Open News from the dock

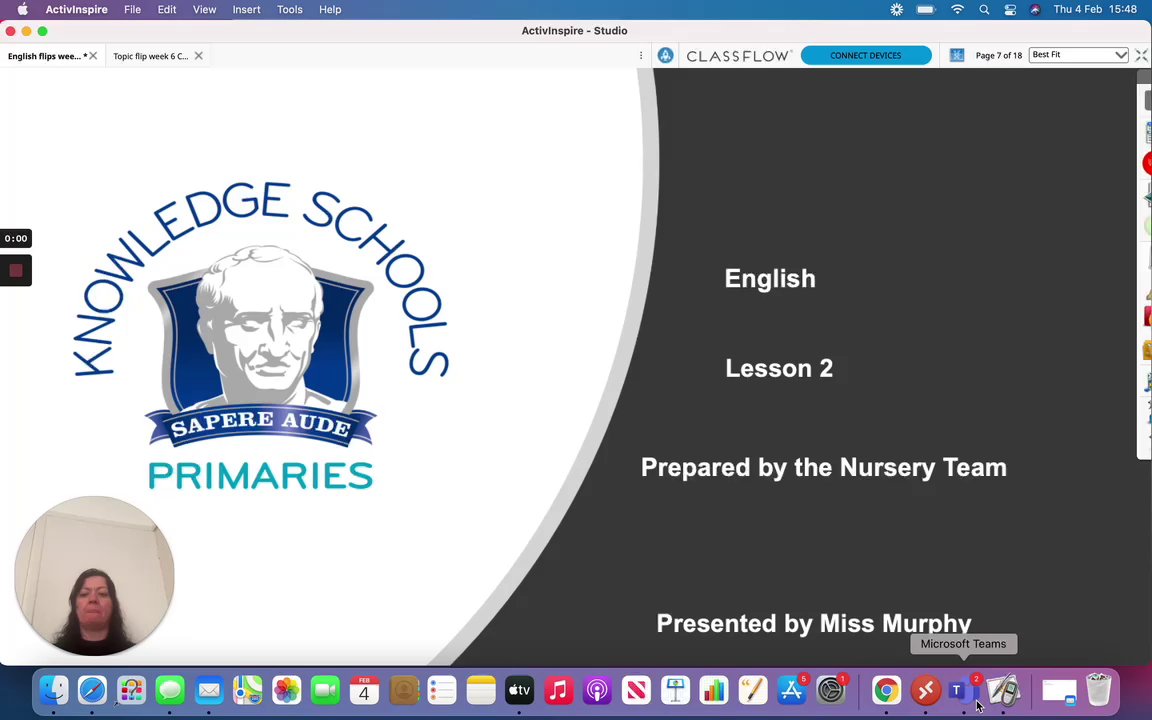(x=636, y=691)
